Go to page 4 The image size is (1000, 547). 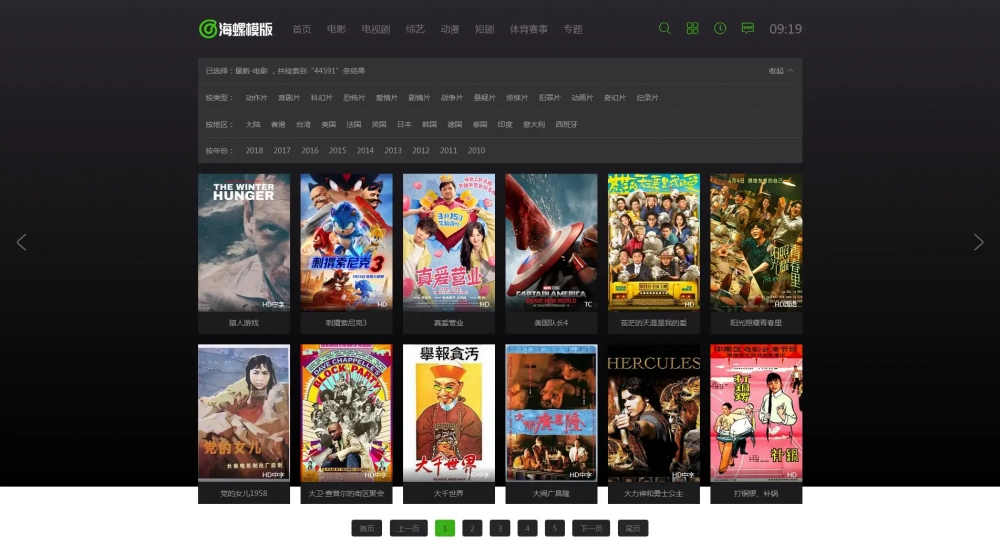[x=527, y=528]
